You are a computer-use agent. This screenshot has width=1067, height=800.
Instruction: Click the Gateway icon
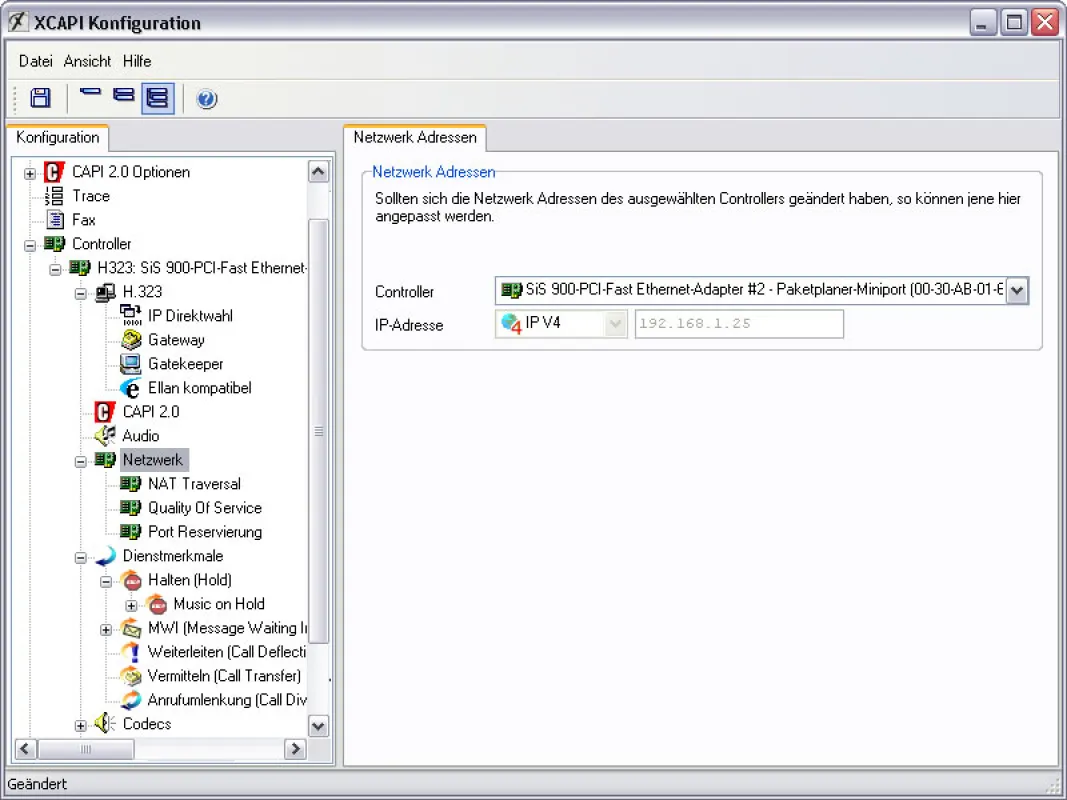coord(131,339)
